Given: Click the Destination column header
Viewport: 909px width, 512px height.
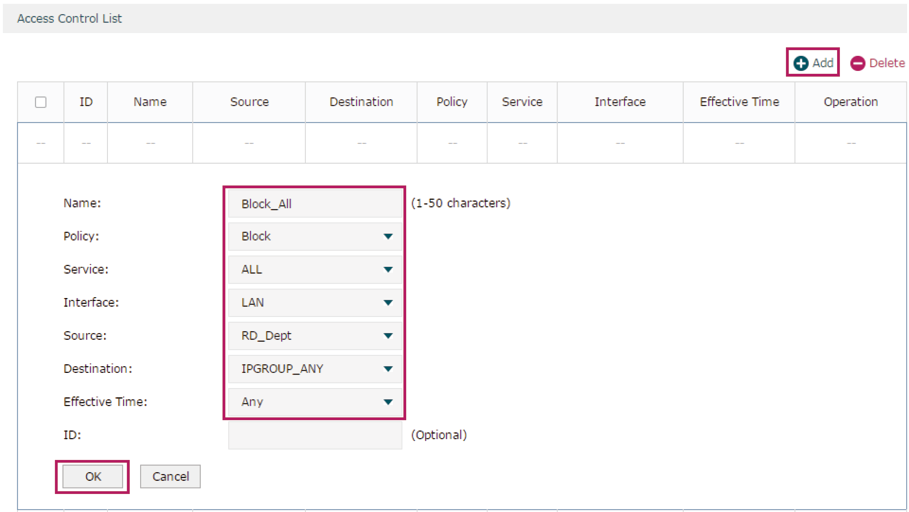Looking at the screenshot, I should pyautogui.click(x=361, y=102).
